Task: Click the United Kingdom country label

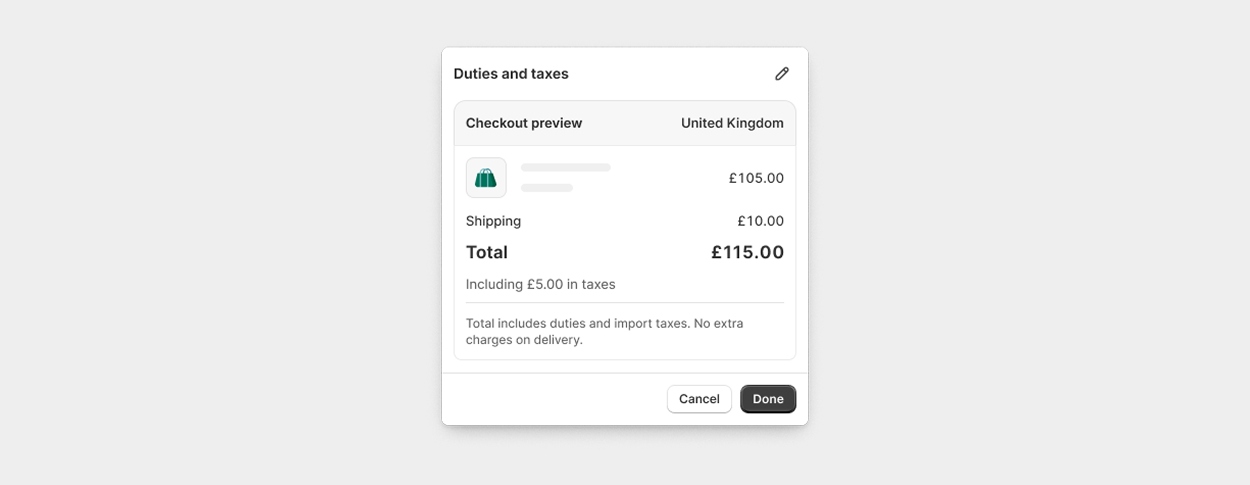Action: [x=732, y=123]
